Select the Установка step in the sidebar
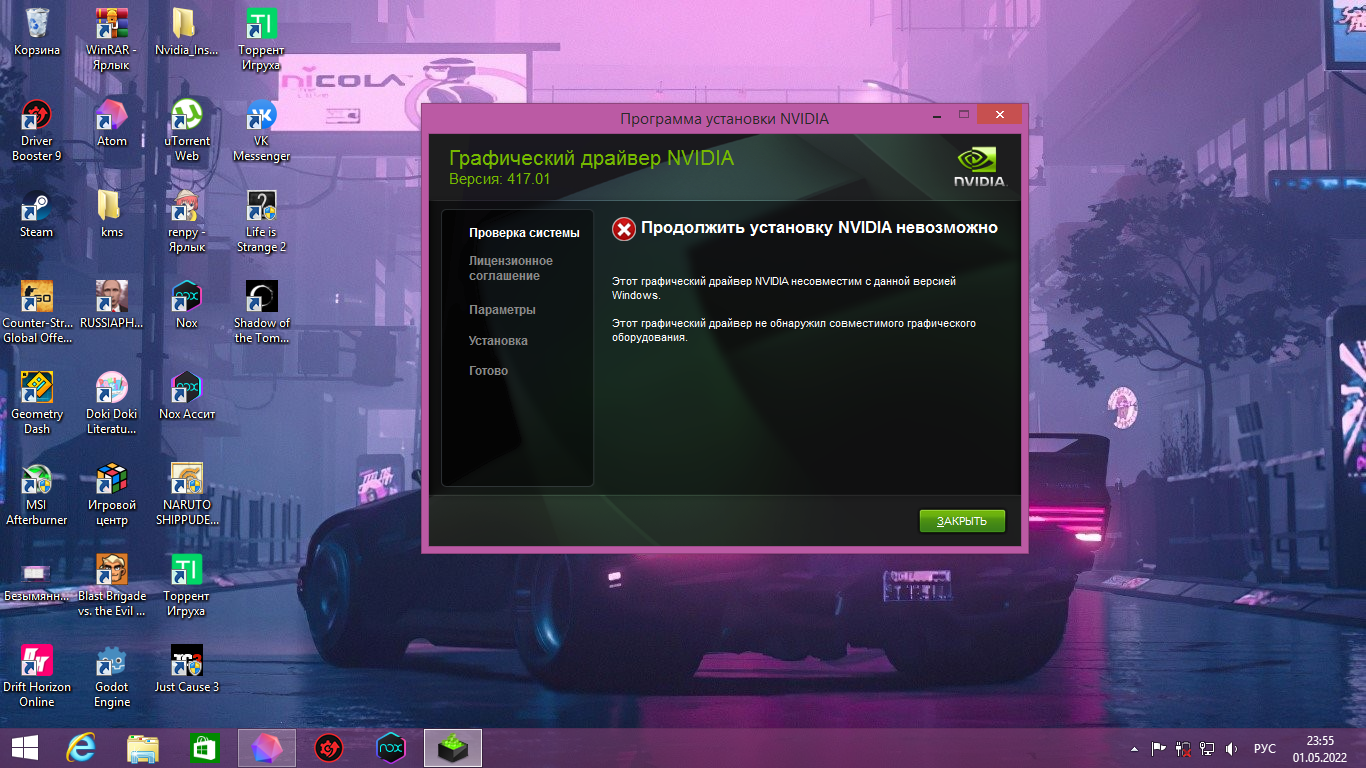This screenshot has width=1366, height=768. 498,341
